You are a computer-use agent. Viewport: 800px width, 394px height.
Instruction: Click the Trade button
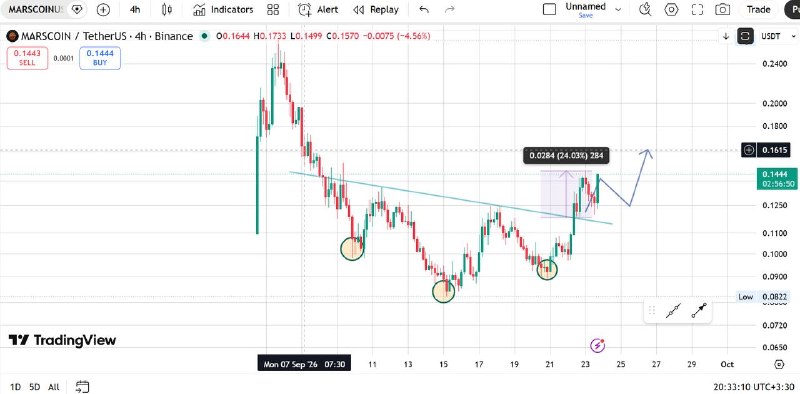tap(758, 9)
